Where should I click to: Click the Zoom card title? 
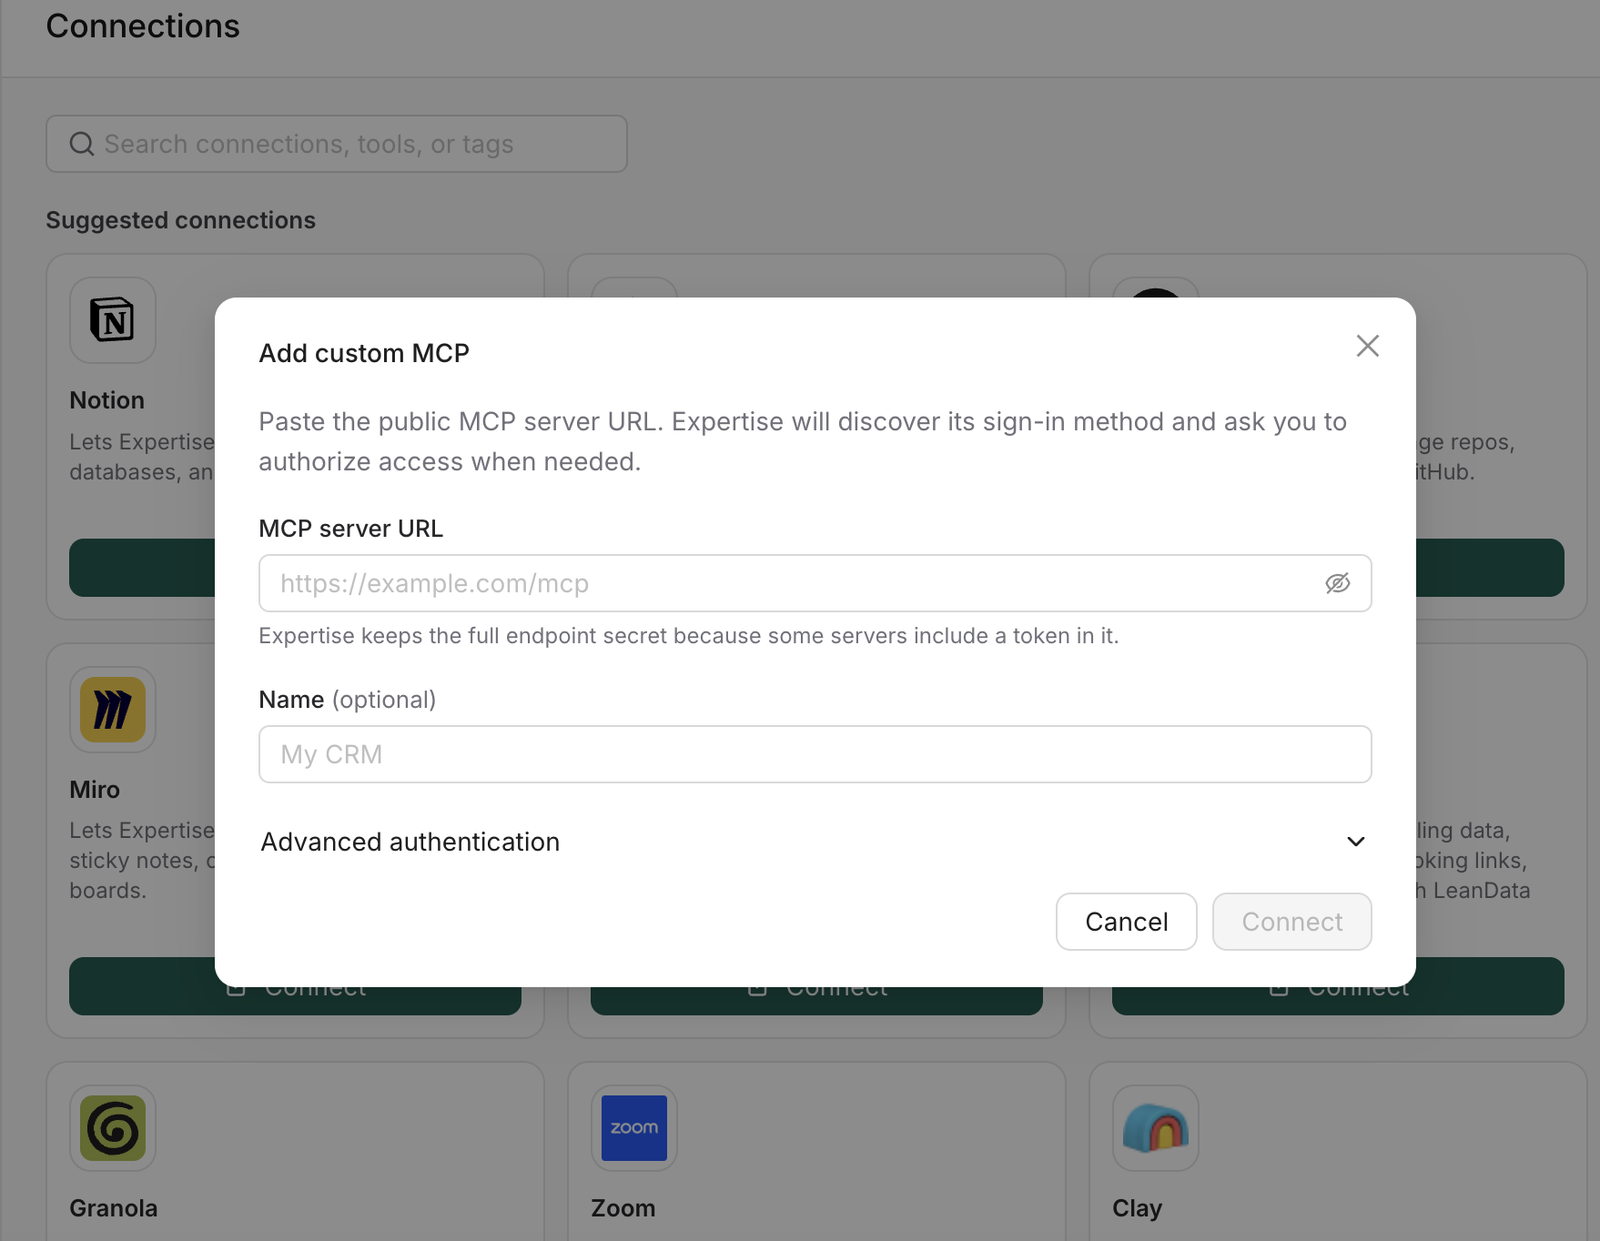click(623, 1208)
